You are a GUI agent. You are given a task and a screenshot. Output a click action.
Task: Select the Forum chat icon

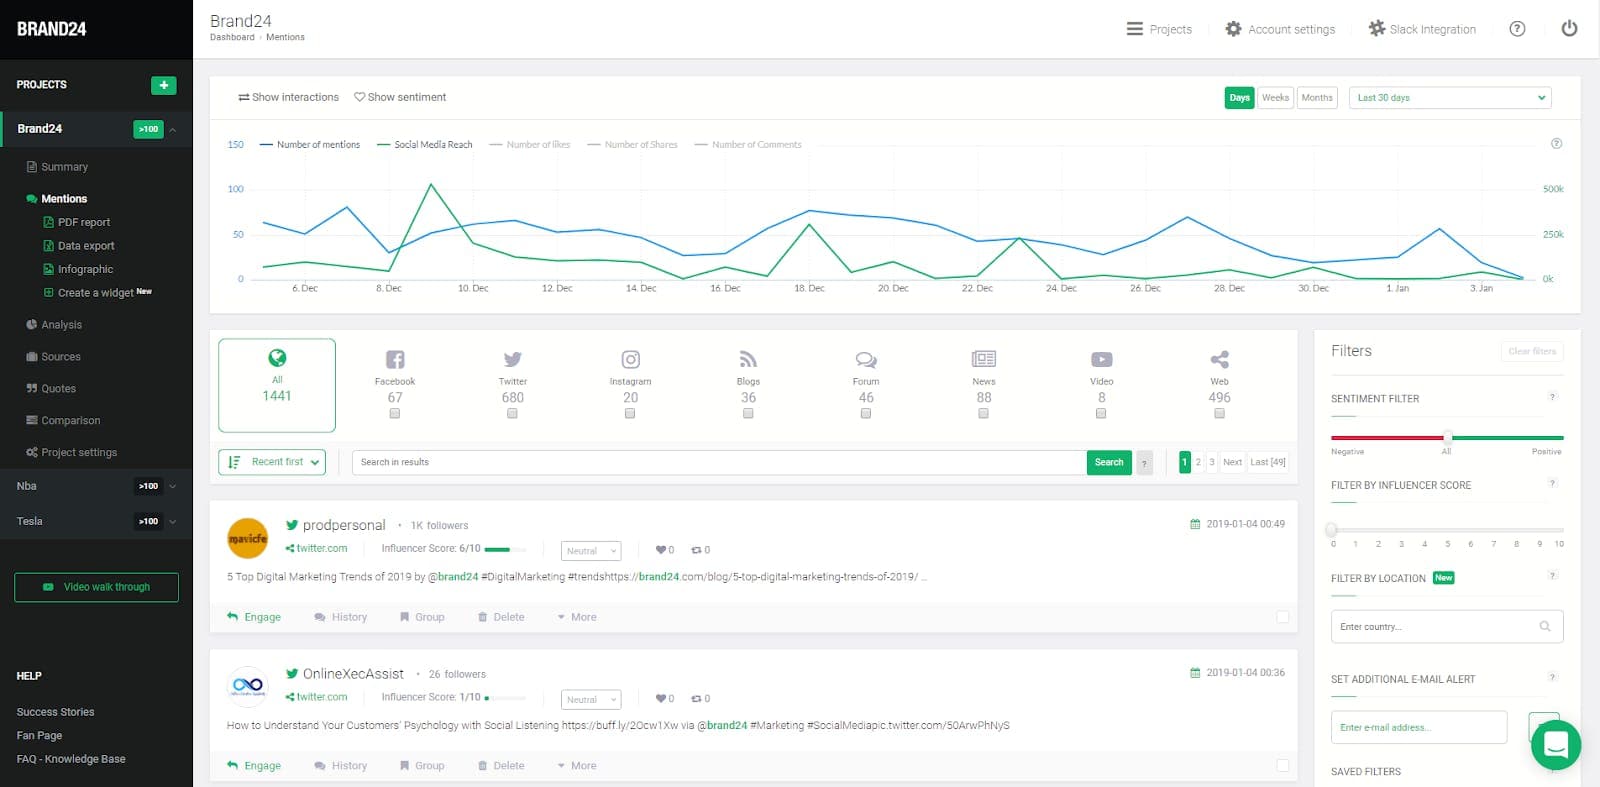pyautogui.click(x=866, y=359)
